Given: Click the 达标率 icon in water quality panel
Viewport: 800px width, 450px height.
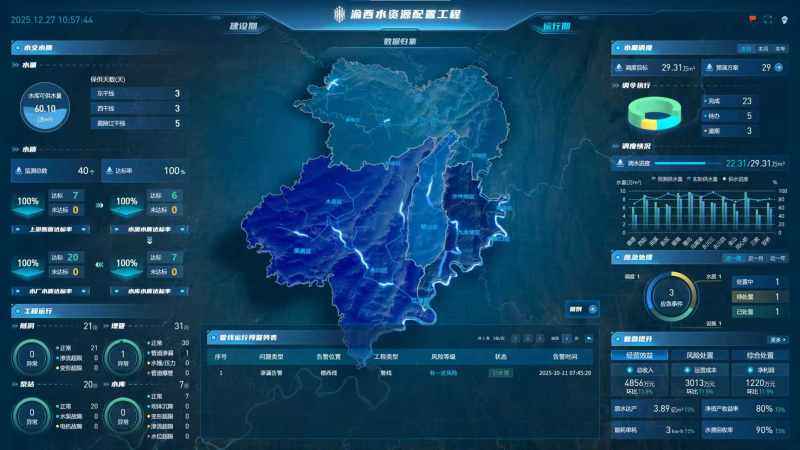Looking at the screenshot, I should click(108, 171).
